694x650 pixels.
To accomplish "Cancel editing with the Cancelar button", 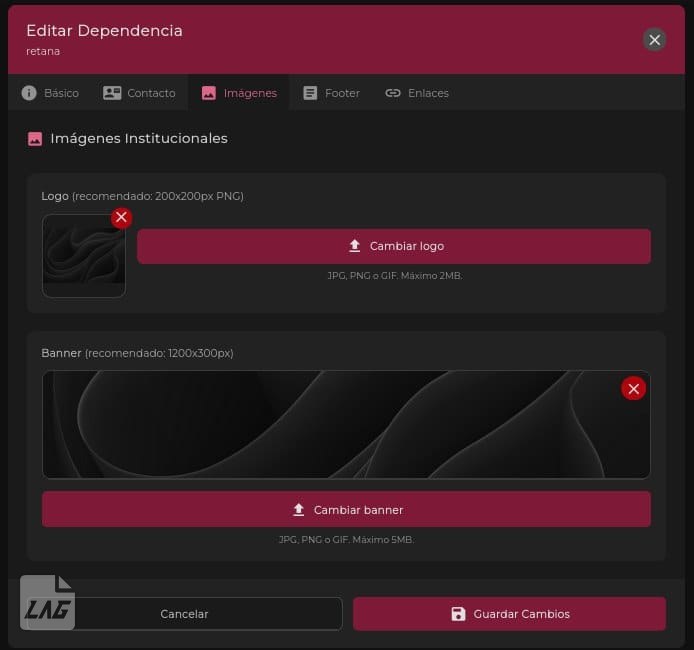I will (185, 614).
